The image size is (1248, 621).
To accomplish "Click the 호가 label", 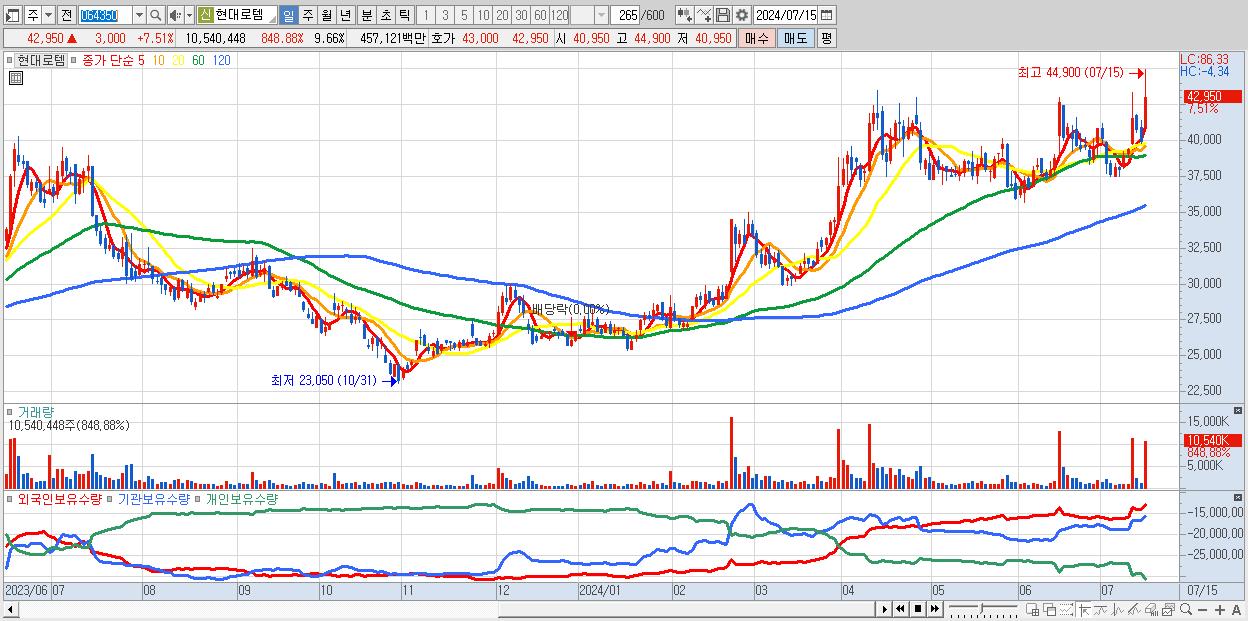I will click(x=443, y=38).
